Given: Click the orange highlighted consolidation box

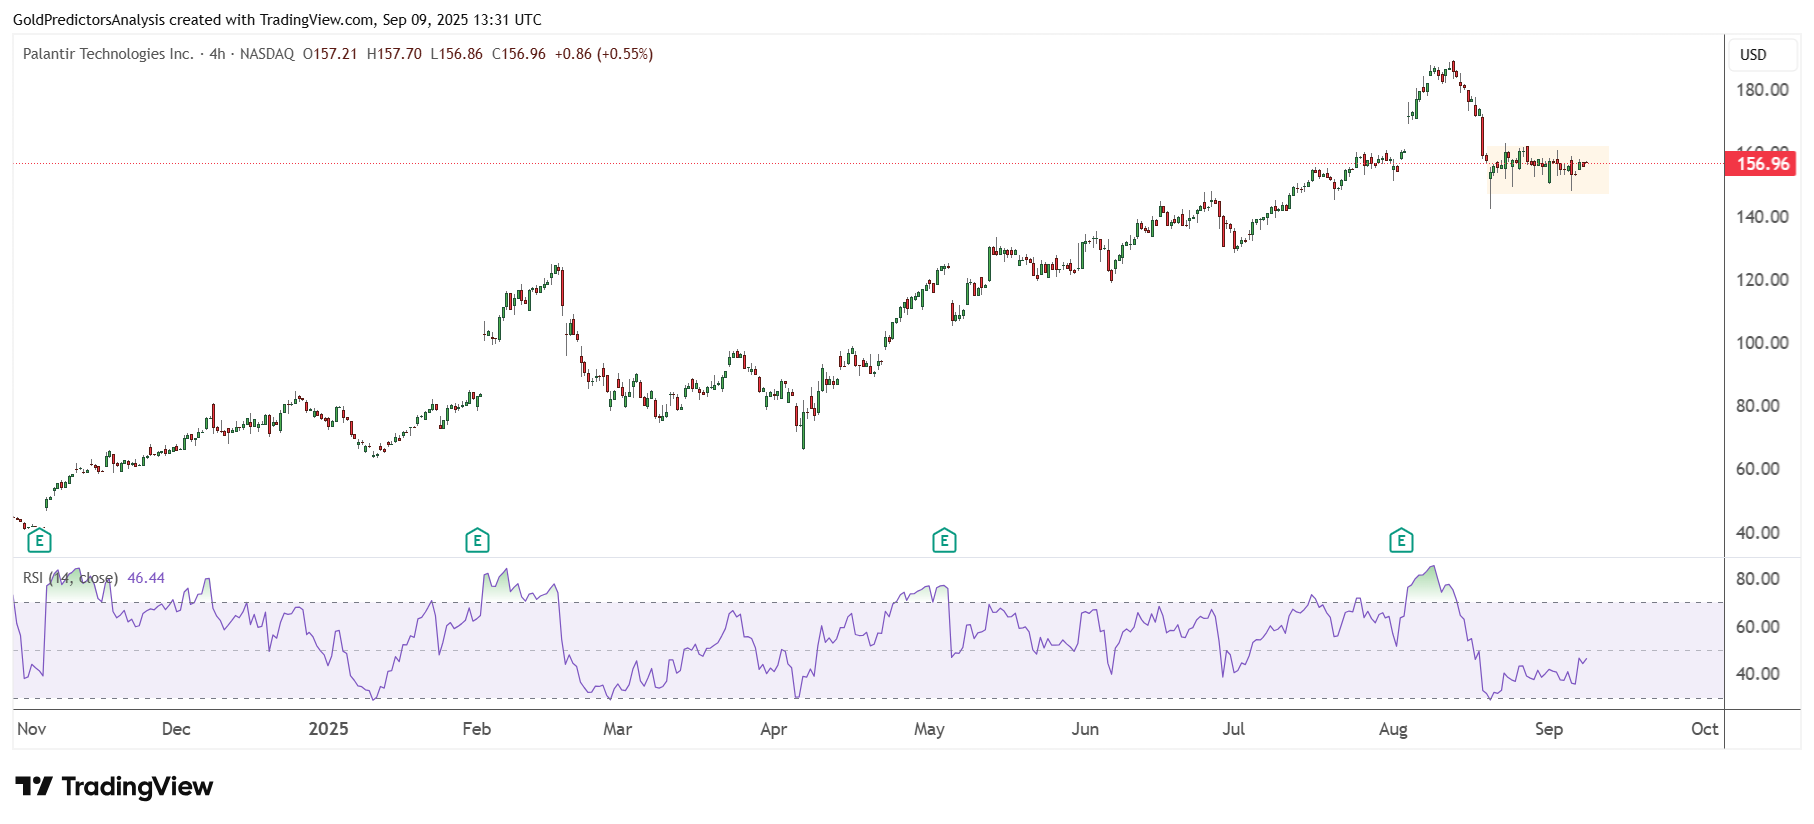Looking at the screenshot, I should 1548,169.
